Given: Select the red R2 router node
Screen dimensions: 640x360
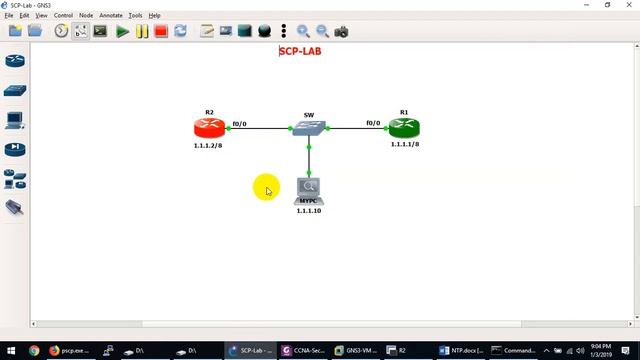Looking at the screenshot, I should coord(209,128).
